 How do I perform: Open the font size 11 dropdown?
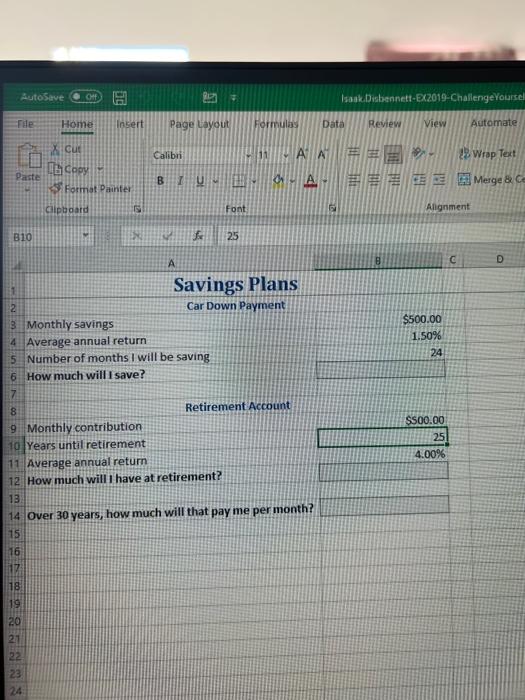(286, 155)
